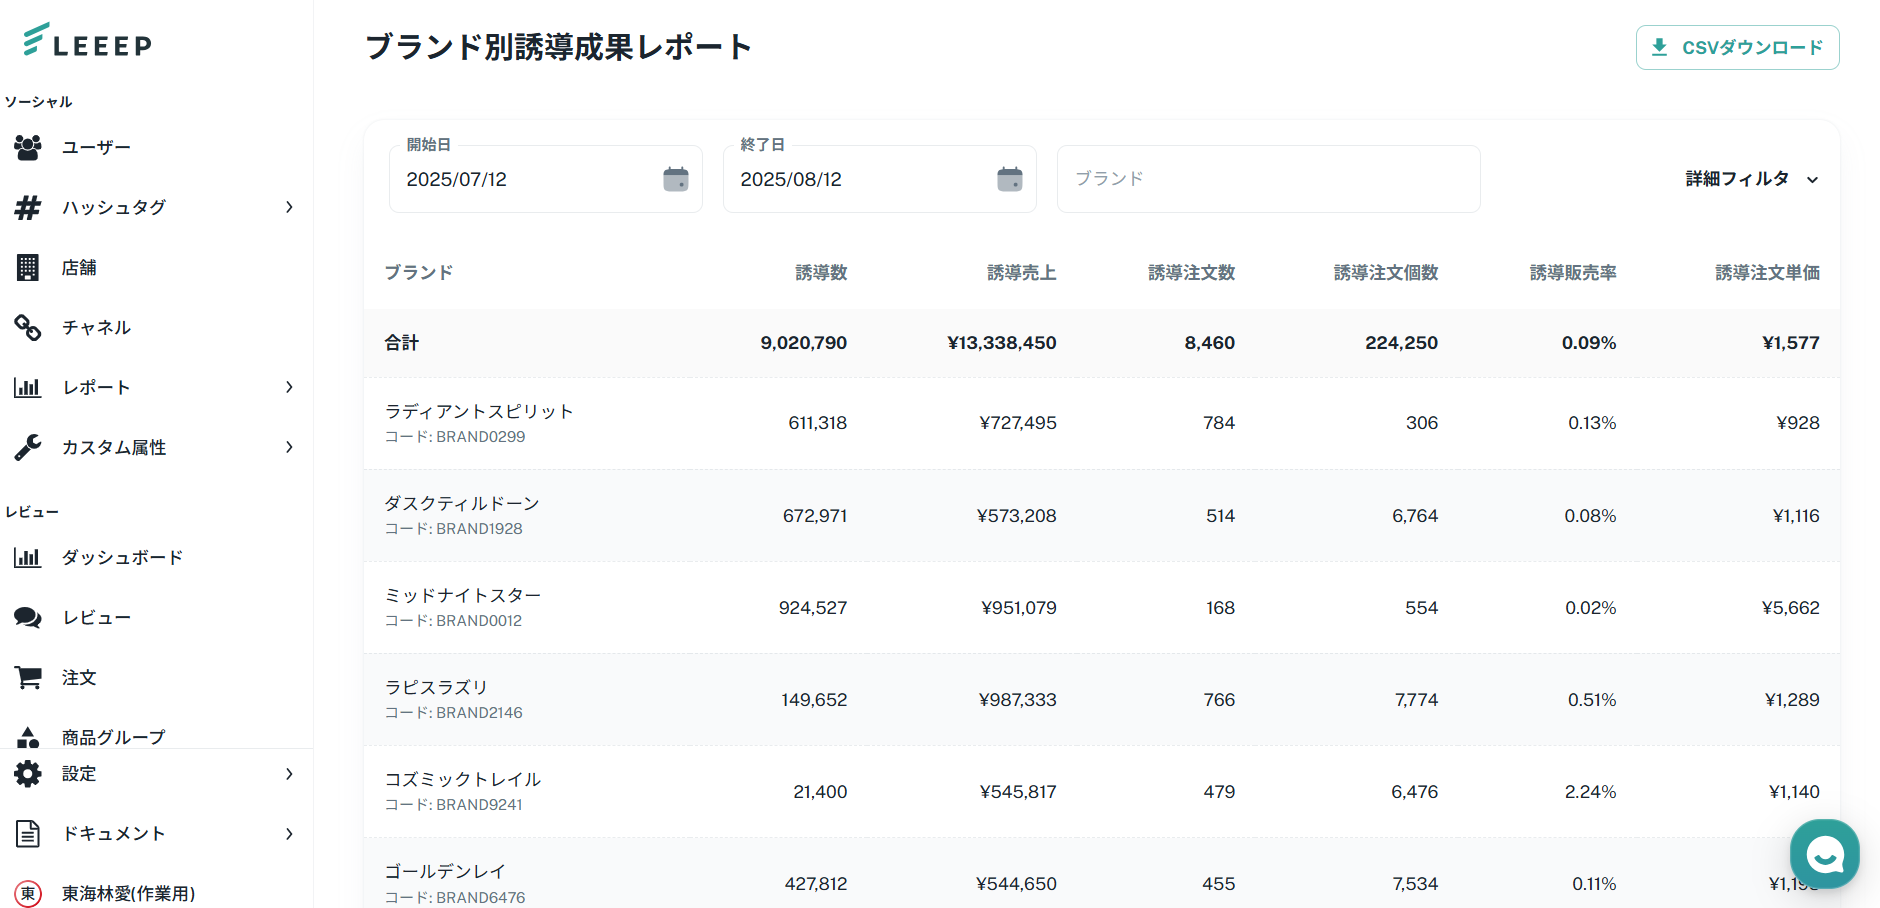Screen dimensions: 1880x908
Task: Click the 店舗 building icon
Action: 28,267
